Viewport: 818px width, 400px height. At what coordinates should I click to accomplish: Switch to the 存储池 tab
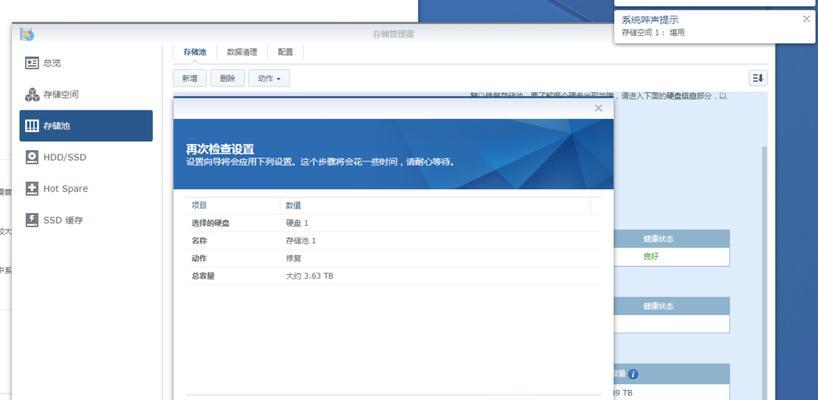pyautogui.click(x=195, y=52)
